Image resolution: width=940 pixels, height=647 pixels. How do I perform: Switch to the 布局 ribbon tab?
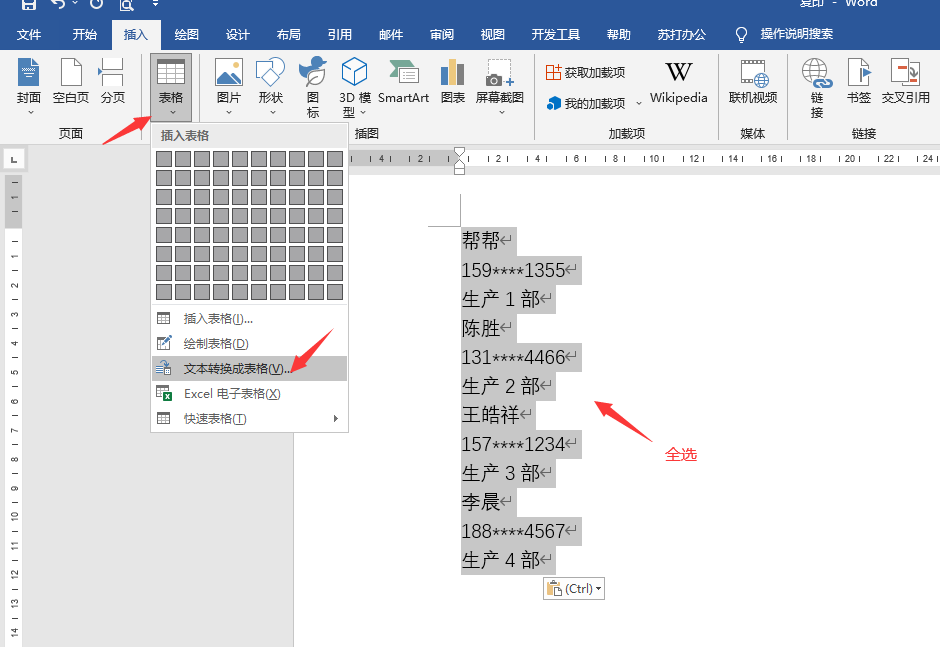[x=288, y=35]
